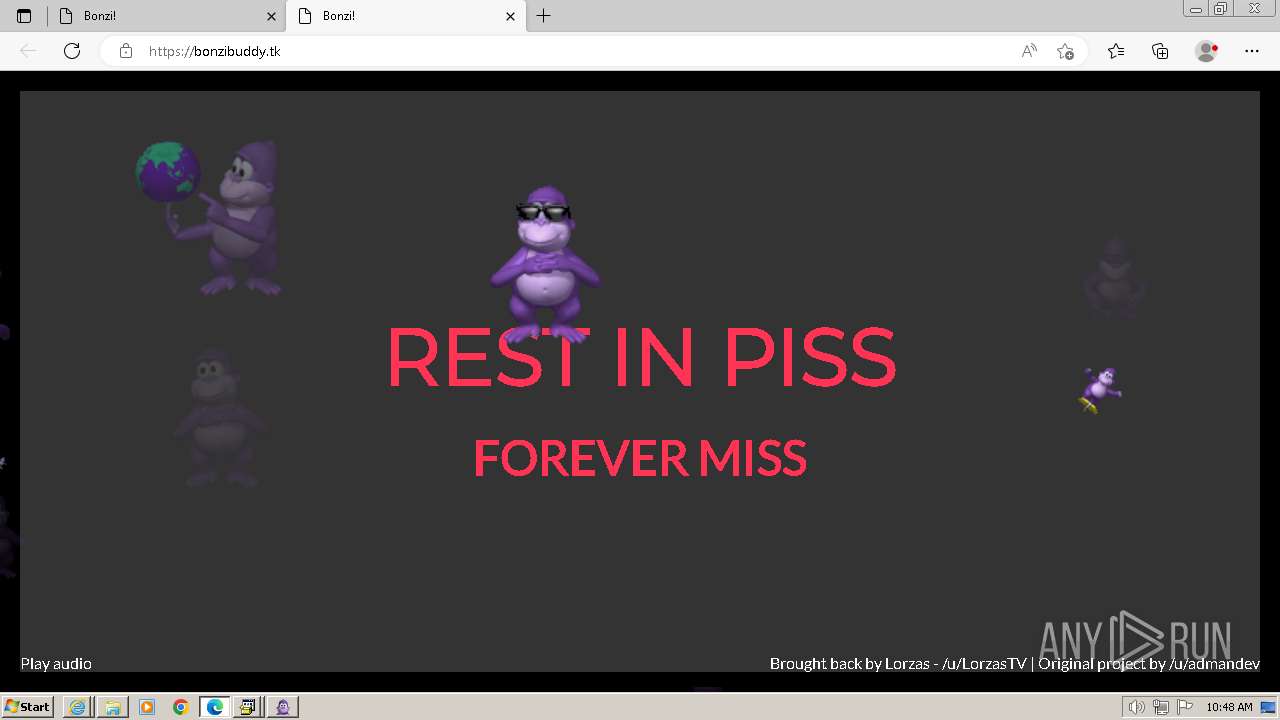Restore down the browser window

coord(1221,9)
